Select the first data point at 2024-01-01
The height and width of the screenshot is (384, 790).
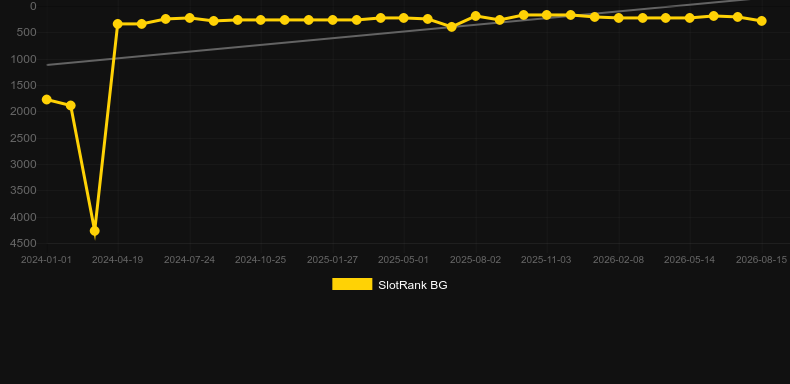(x=47, y=99)
